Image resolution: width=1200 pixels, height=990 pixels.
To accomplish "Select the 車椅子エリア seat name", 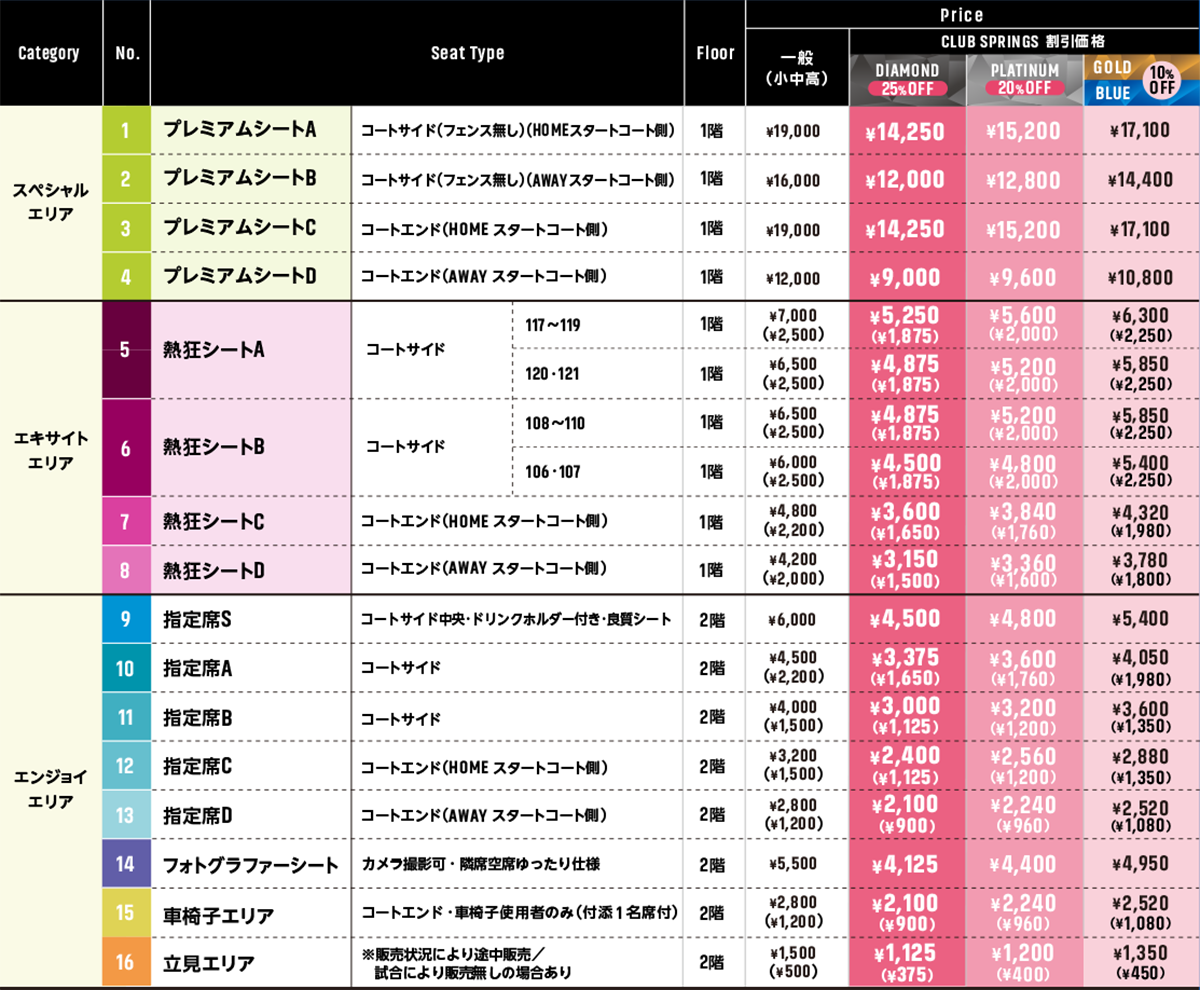I will [x=218, y=915].
